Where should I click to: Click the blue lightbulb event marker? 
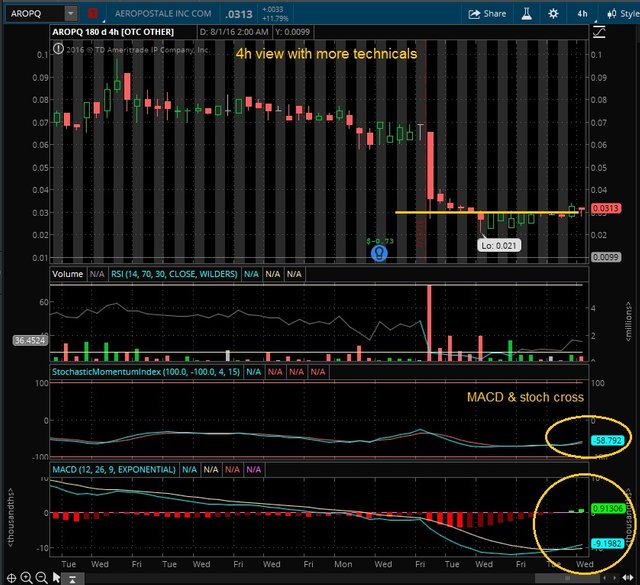(379, 253)
